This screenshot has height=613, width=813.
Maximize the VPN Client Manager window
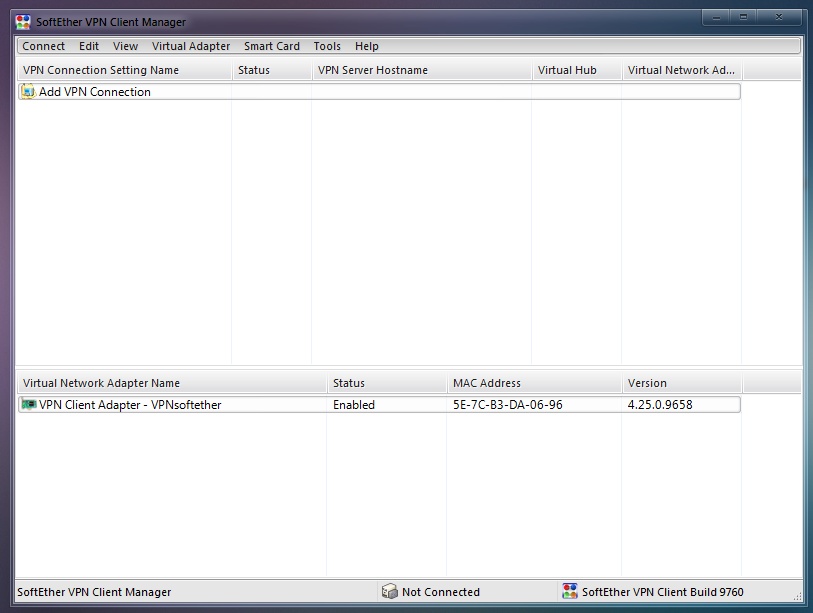pos(743,17)
